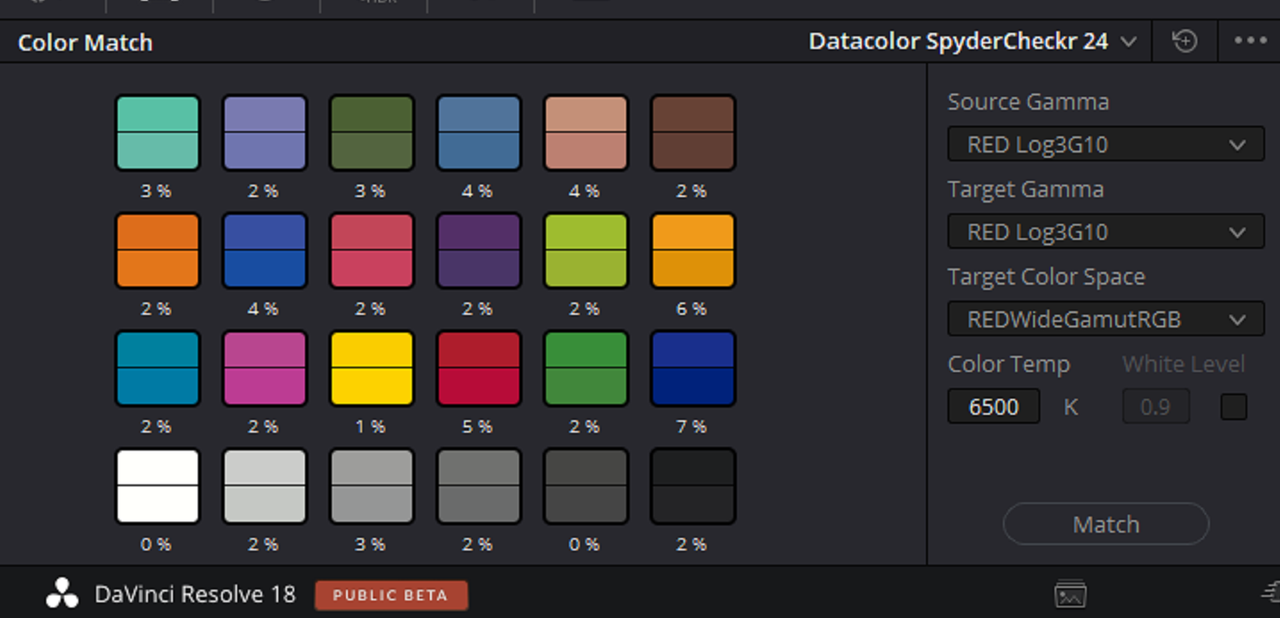
Task: Select the medium gray swatch with 3 %
Action: (371, 487)
